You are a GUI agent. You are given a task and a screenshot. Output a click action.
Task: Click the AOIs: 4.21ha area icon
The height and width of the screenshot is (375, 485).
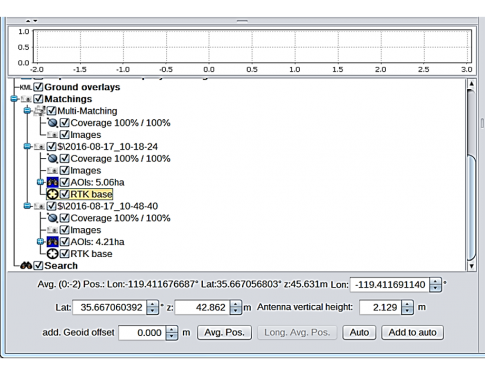pos(52,242)
